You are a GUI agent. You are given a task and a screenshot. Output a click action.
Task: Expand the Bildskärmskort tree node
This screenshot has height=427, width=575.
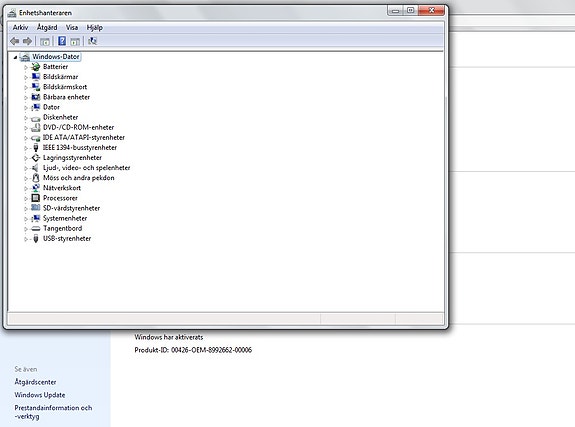[26, 87]
